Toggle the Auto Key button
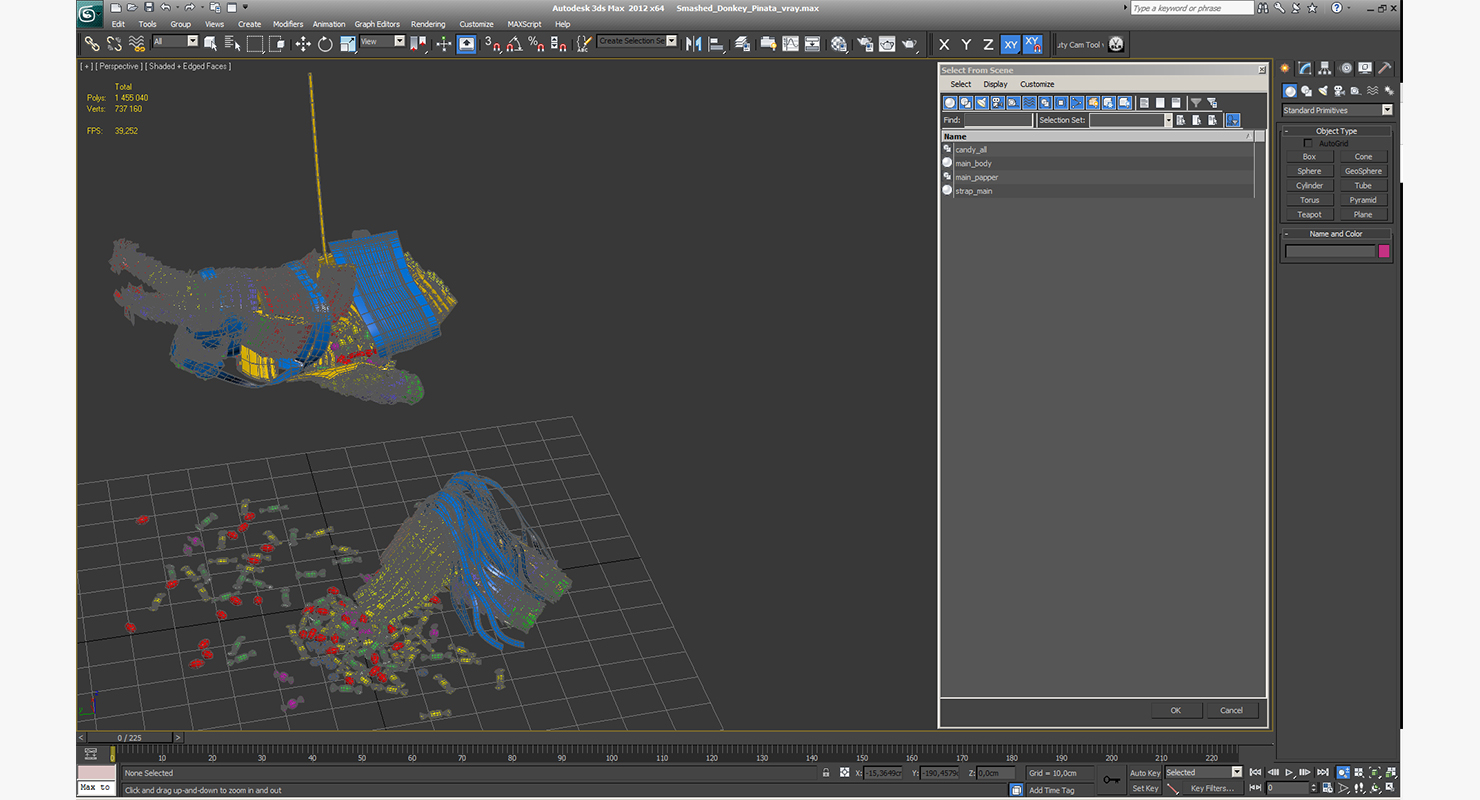 click(1145, 773)
